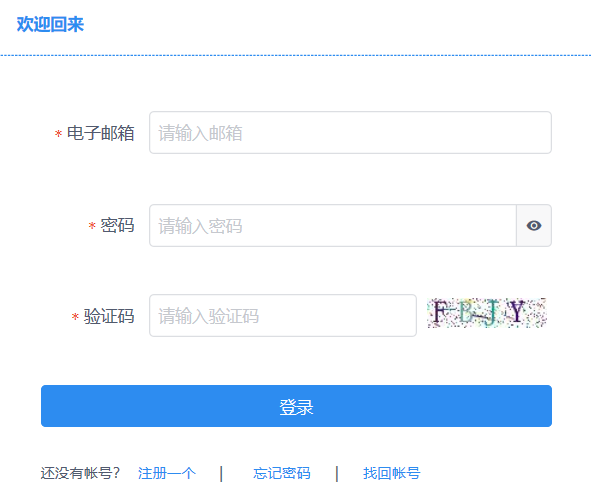Click the separator bar before 找回帐号

(337, 474)
